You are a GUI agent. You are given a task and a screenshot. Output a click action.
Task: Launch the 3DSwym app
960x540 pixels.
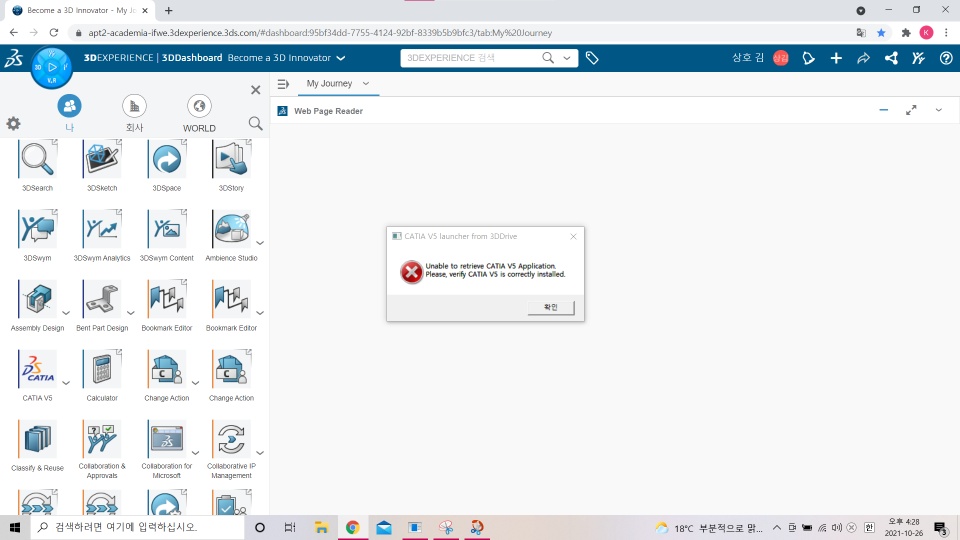(x=37, y=229)
